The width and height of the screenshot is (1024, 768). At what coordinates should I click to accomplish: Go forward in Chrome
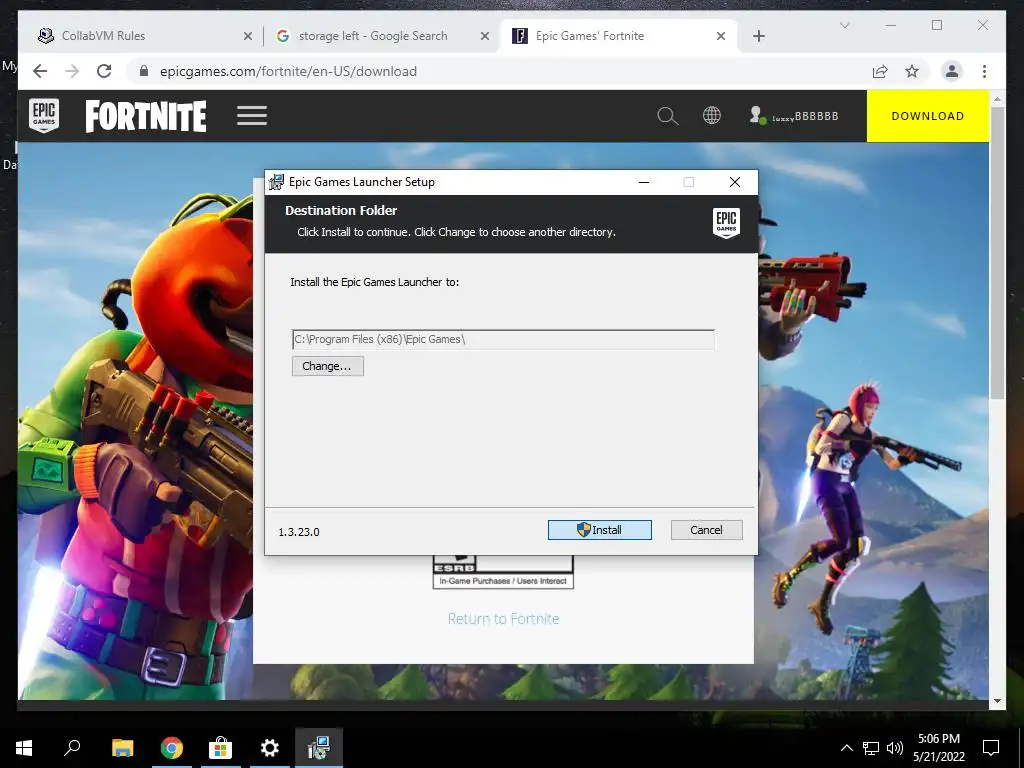click(72, 71)
